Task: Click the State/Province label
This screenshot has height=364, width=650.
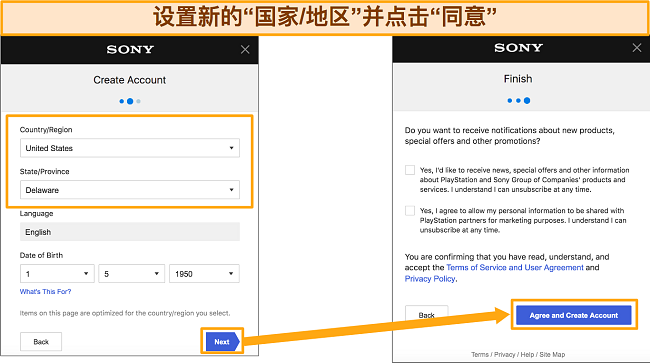Action: (44, 172)
